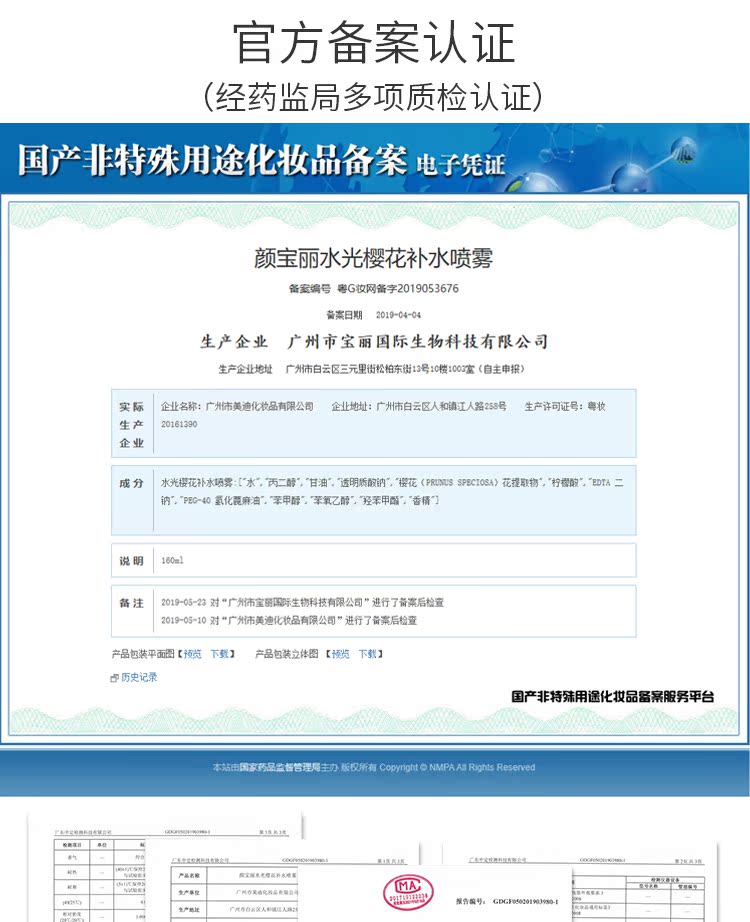Viewport: 750px width, 922px height.
Task: Click the heading 官方备案认证
Action: pos(374,42)
